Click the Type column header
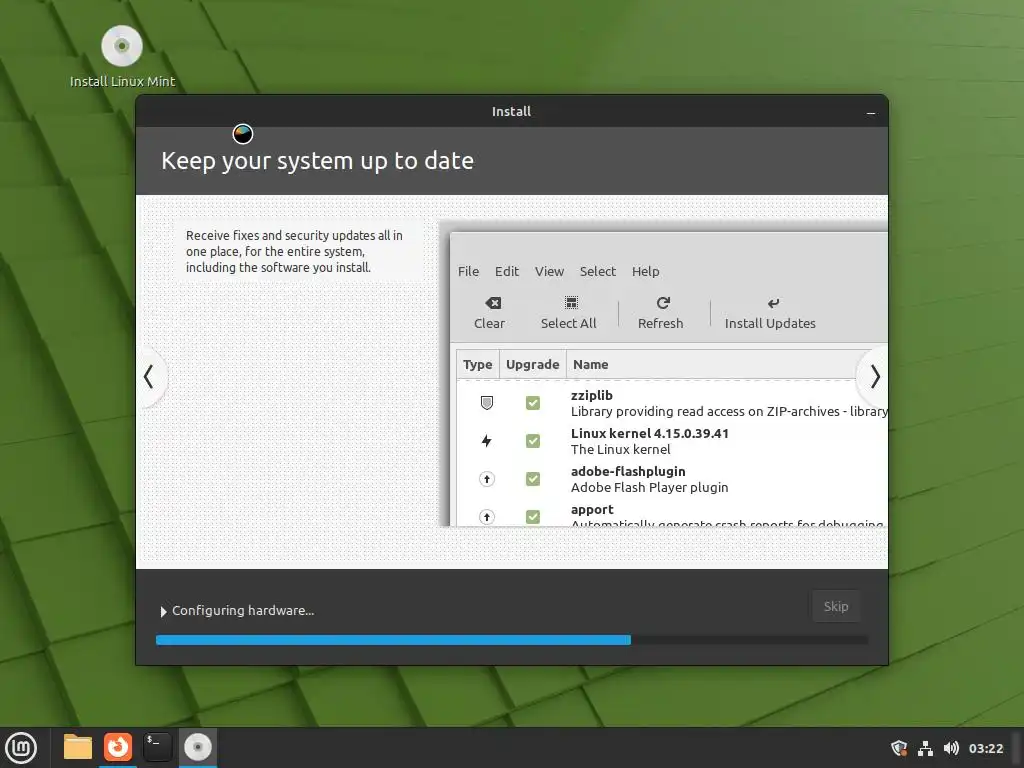The height and width of the screenshot is (768, 1024). [x=477, y=364]
